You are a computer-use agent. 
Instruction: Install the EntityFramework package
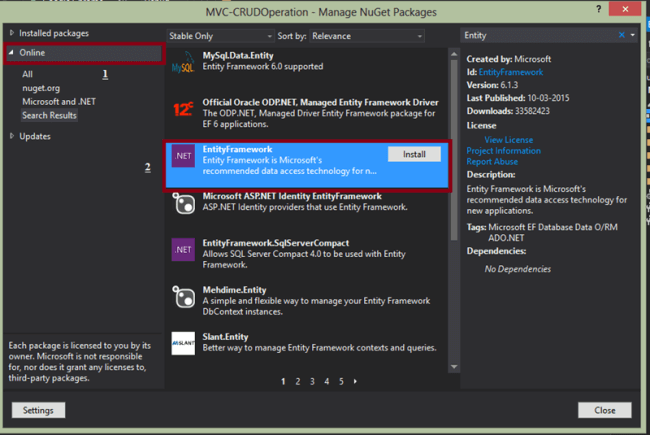pos(414,154)
